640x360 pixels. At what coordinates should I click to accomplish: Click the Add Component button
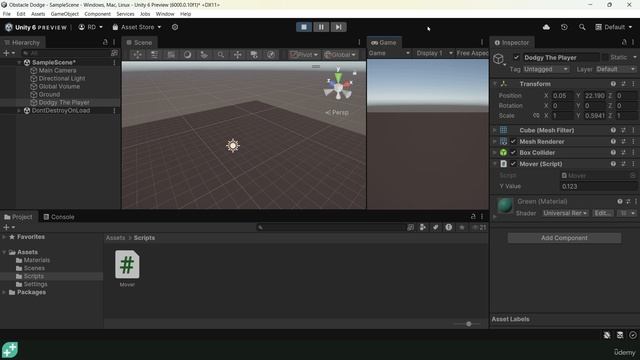pyautogui.click(x=564, y=238)
